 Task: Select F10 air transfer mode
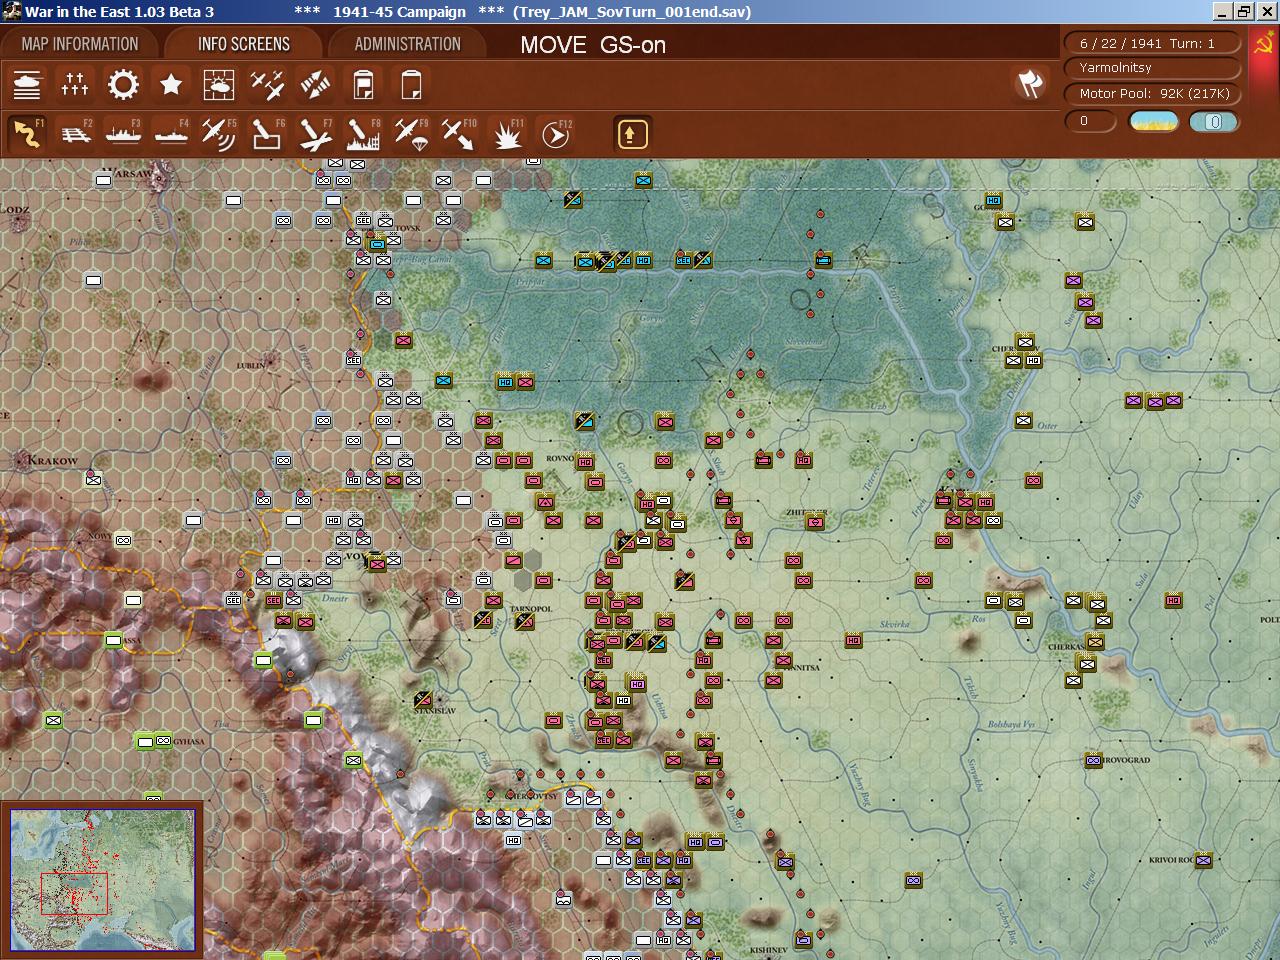click(x=459, y=133)
